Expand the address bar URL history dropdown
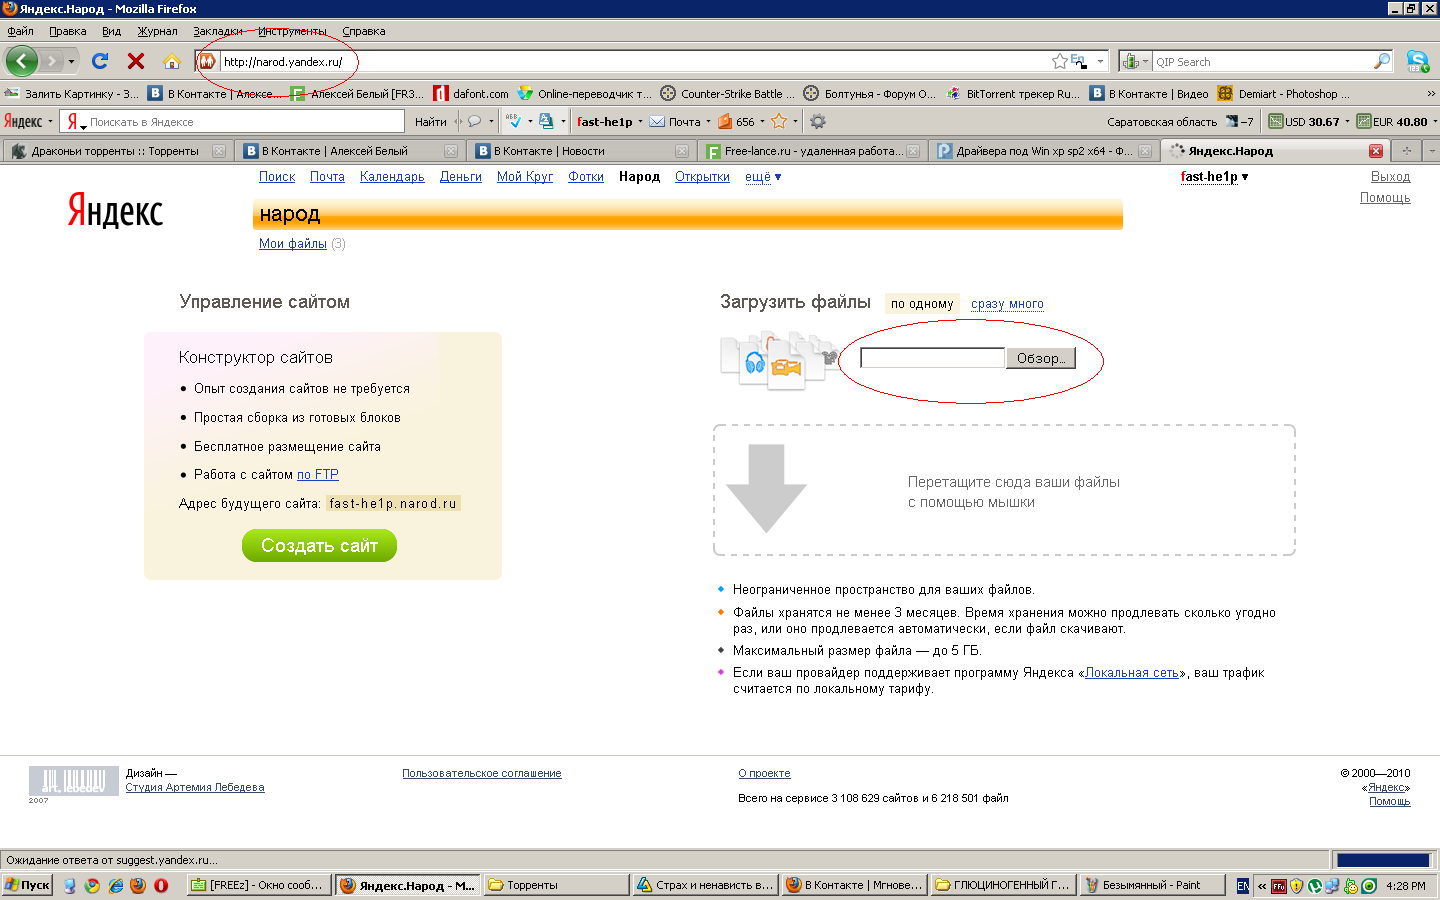1440x900 pixels. pos(1100,61)
